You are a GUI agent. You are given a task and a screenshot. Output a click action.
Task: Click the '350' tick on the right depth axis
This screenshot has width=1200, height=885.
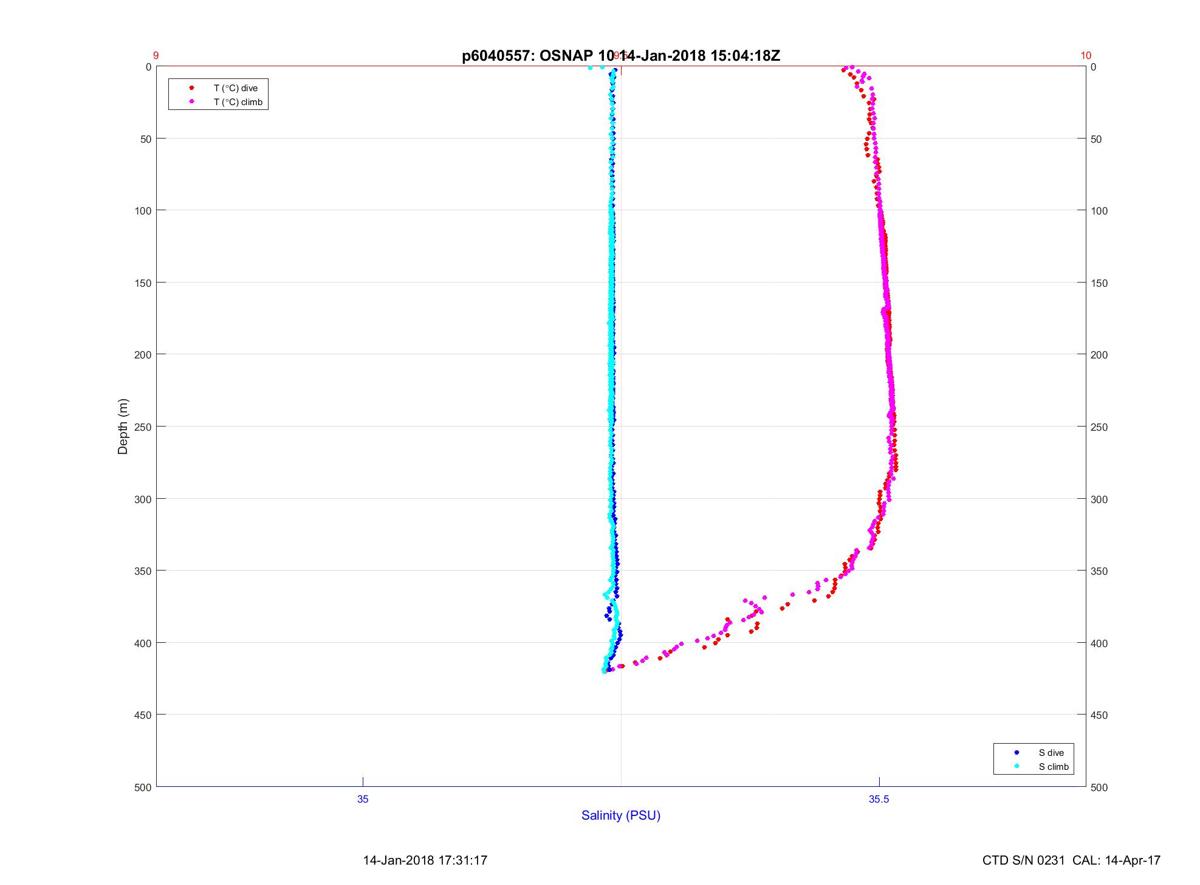(1100, 571)
